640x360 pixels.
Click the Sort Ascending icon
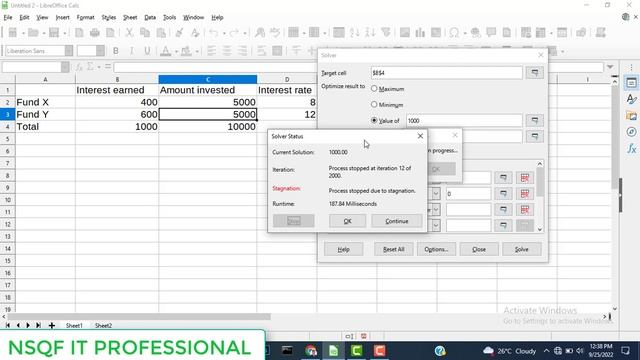354,33
